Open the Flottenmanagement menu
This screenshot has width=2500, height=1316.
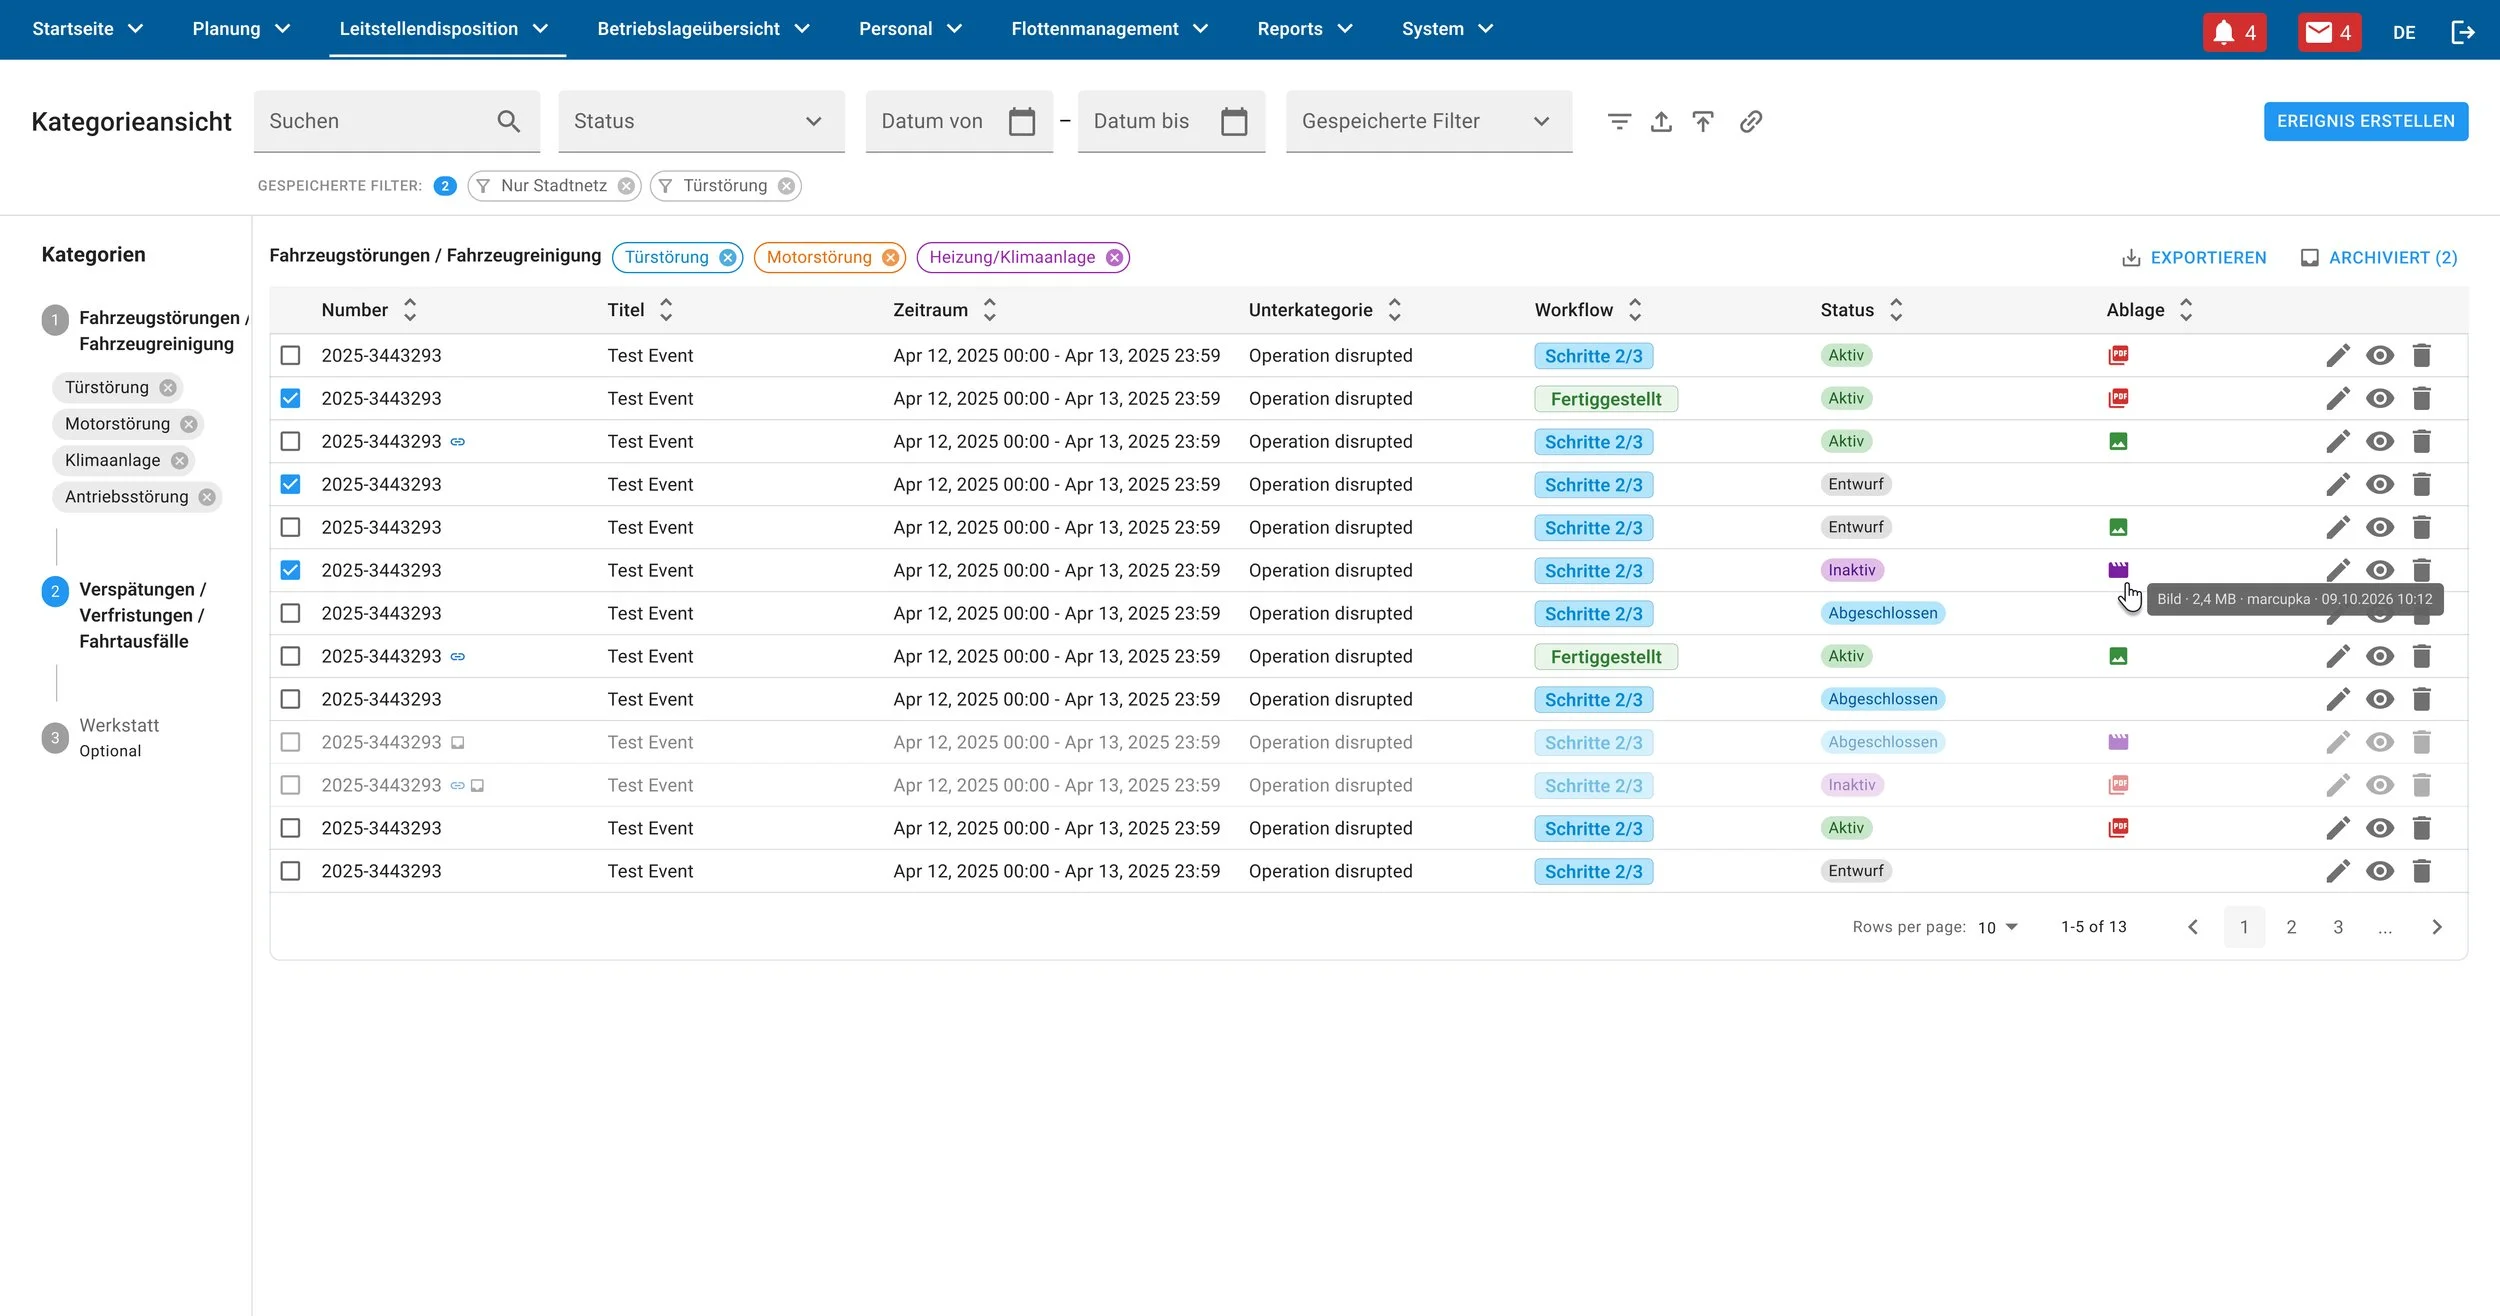point(1110,29)
